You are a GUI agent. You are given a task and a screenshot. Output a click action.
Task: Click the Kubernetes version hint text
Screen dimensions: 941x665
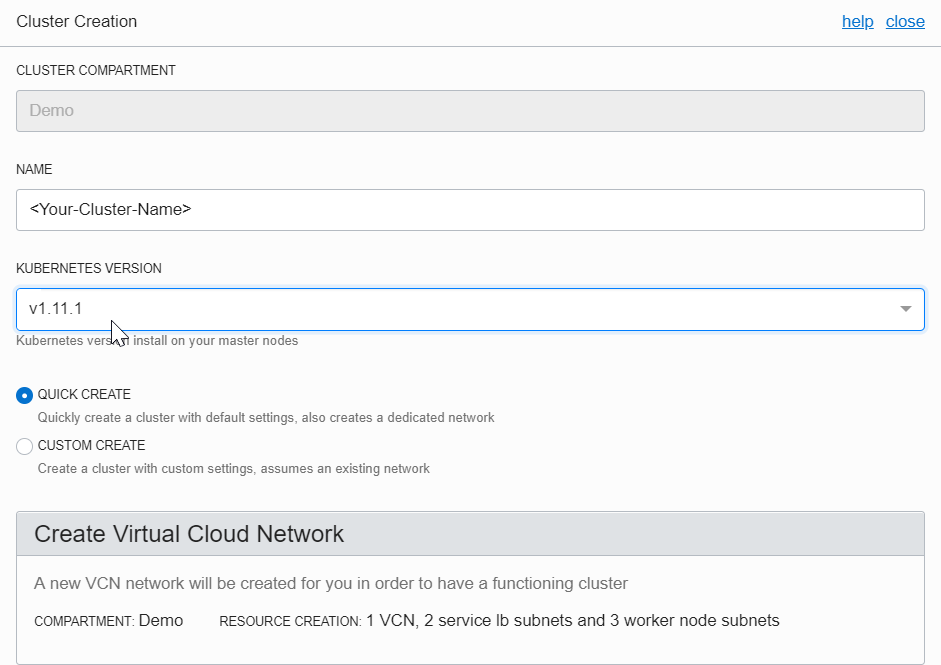pos(157,341)
